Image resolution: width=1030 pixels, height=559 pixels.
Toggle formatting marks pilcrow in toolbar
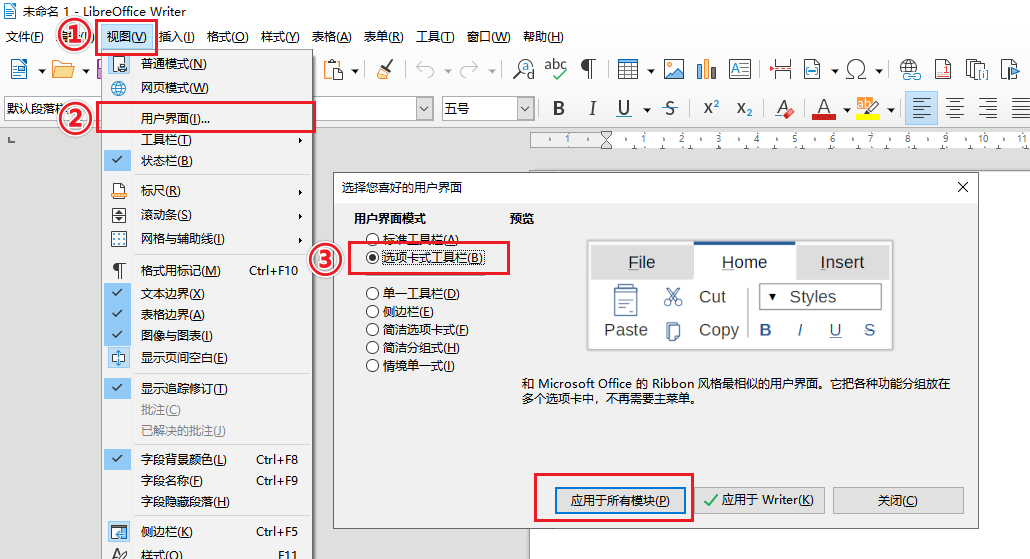pos(589,69)
